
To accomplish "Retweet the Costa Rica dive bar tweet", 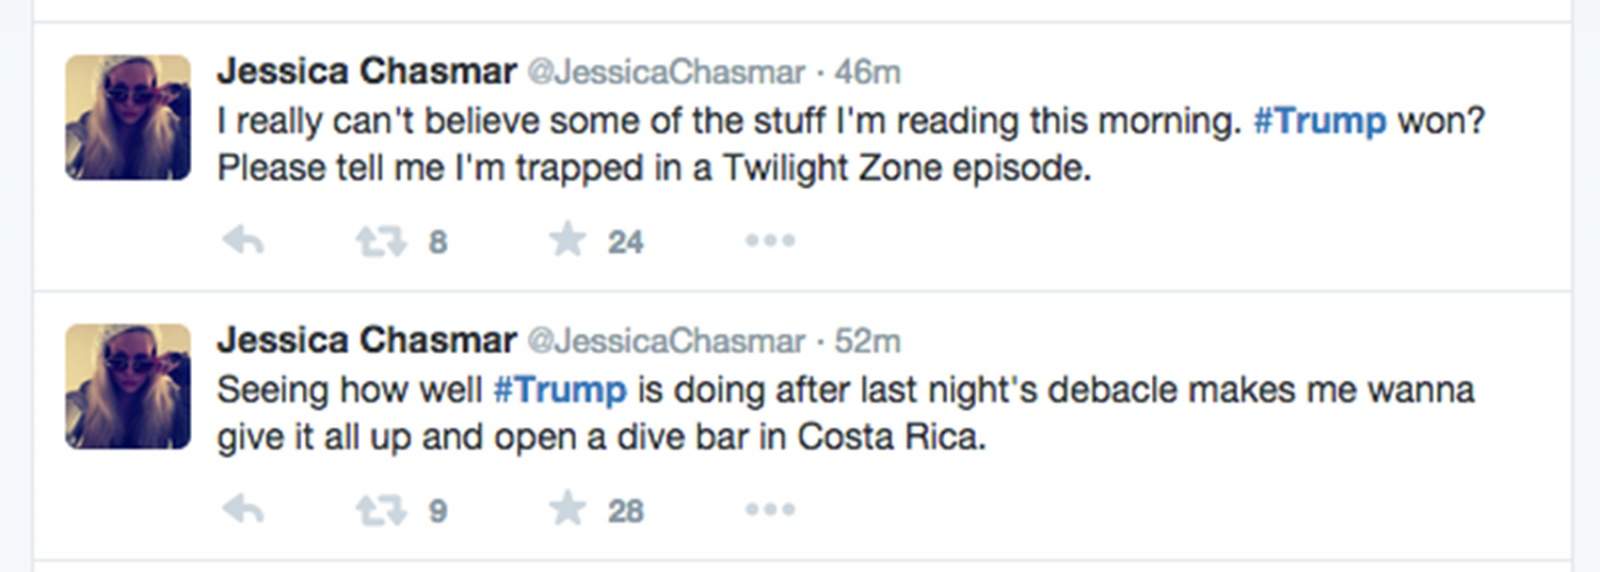I will (381, 510).
